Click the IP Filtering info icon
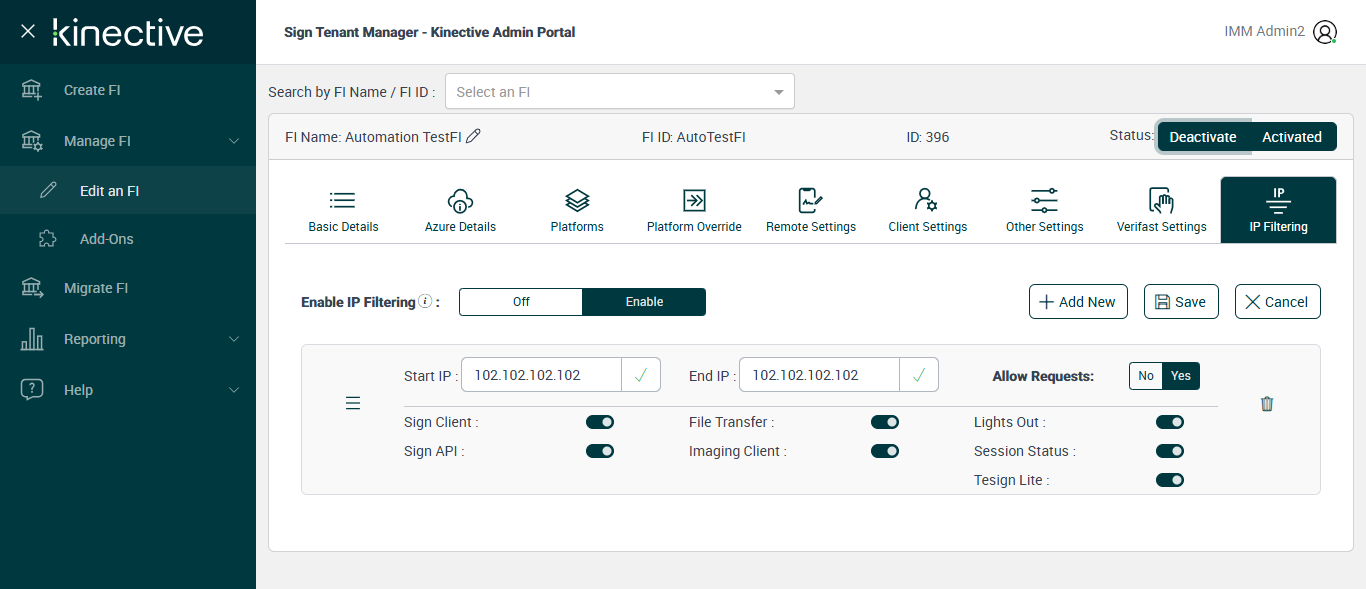 pos(425,301)
